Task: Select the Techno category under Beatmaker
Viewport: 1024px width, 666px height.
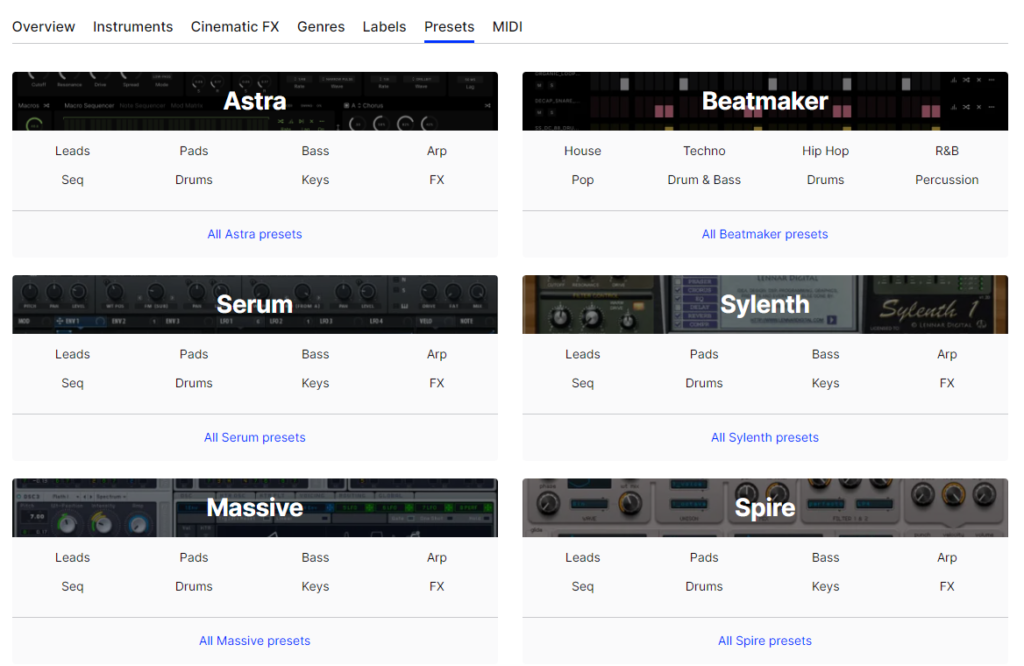Action: pos(704,150)
